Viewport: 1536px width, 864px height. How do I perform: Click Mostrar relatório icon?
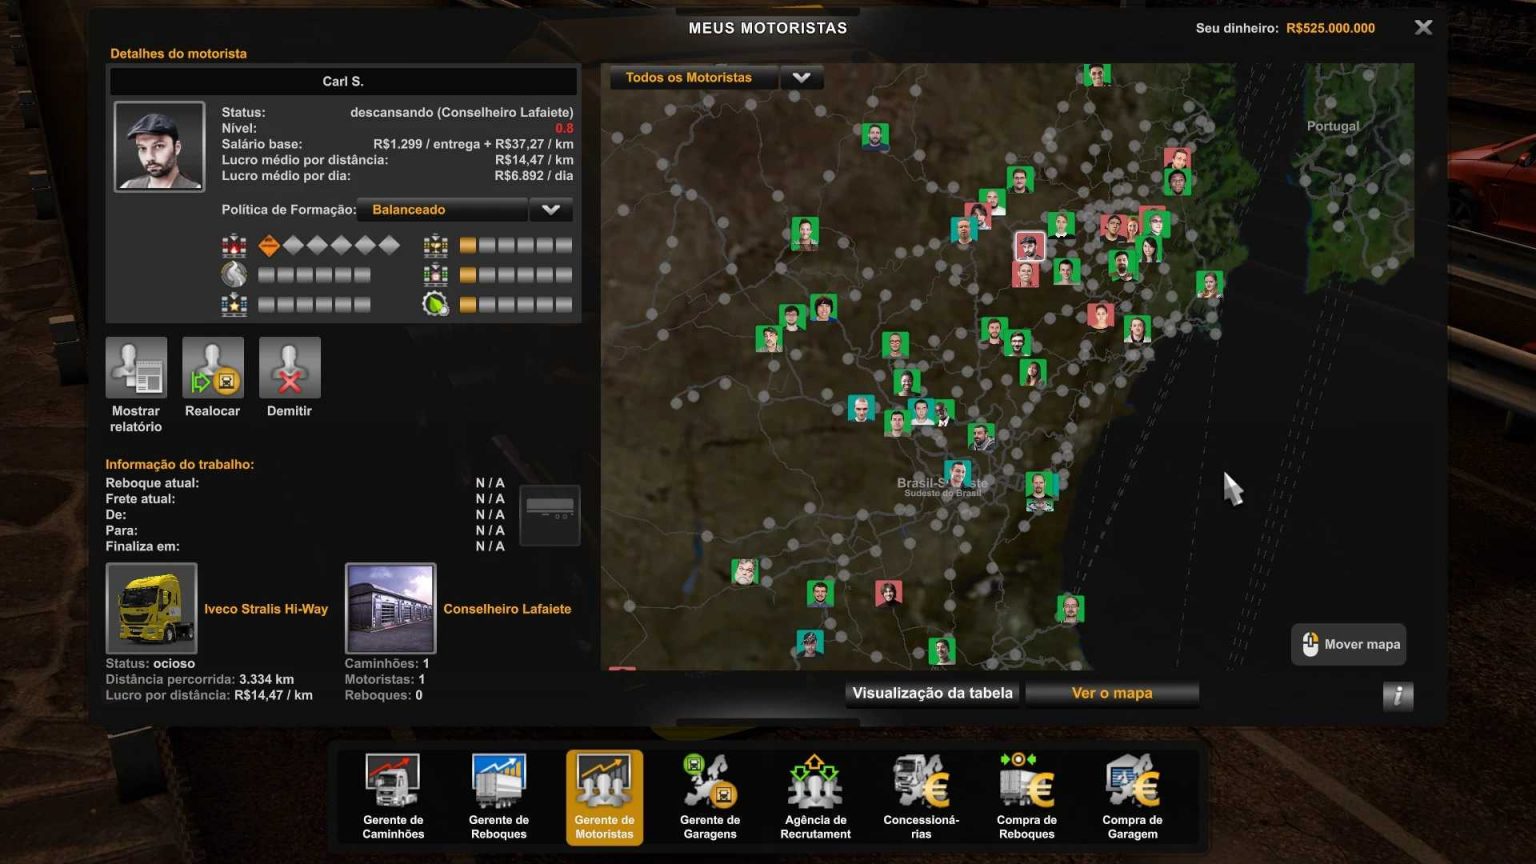click(x=136, y=368)
